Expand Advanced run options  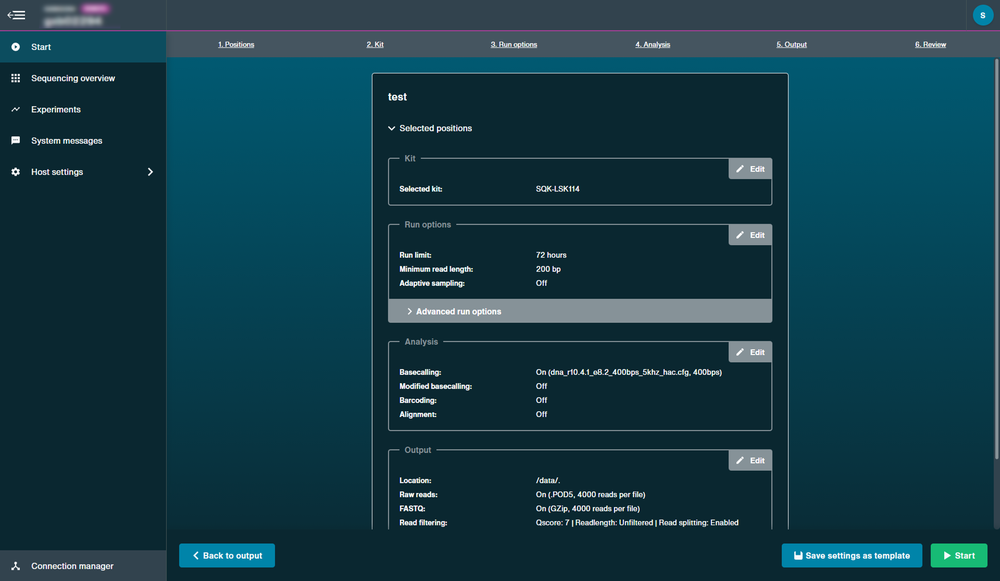pos(580,311)
